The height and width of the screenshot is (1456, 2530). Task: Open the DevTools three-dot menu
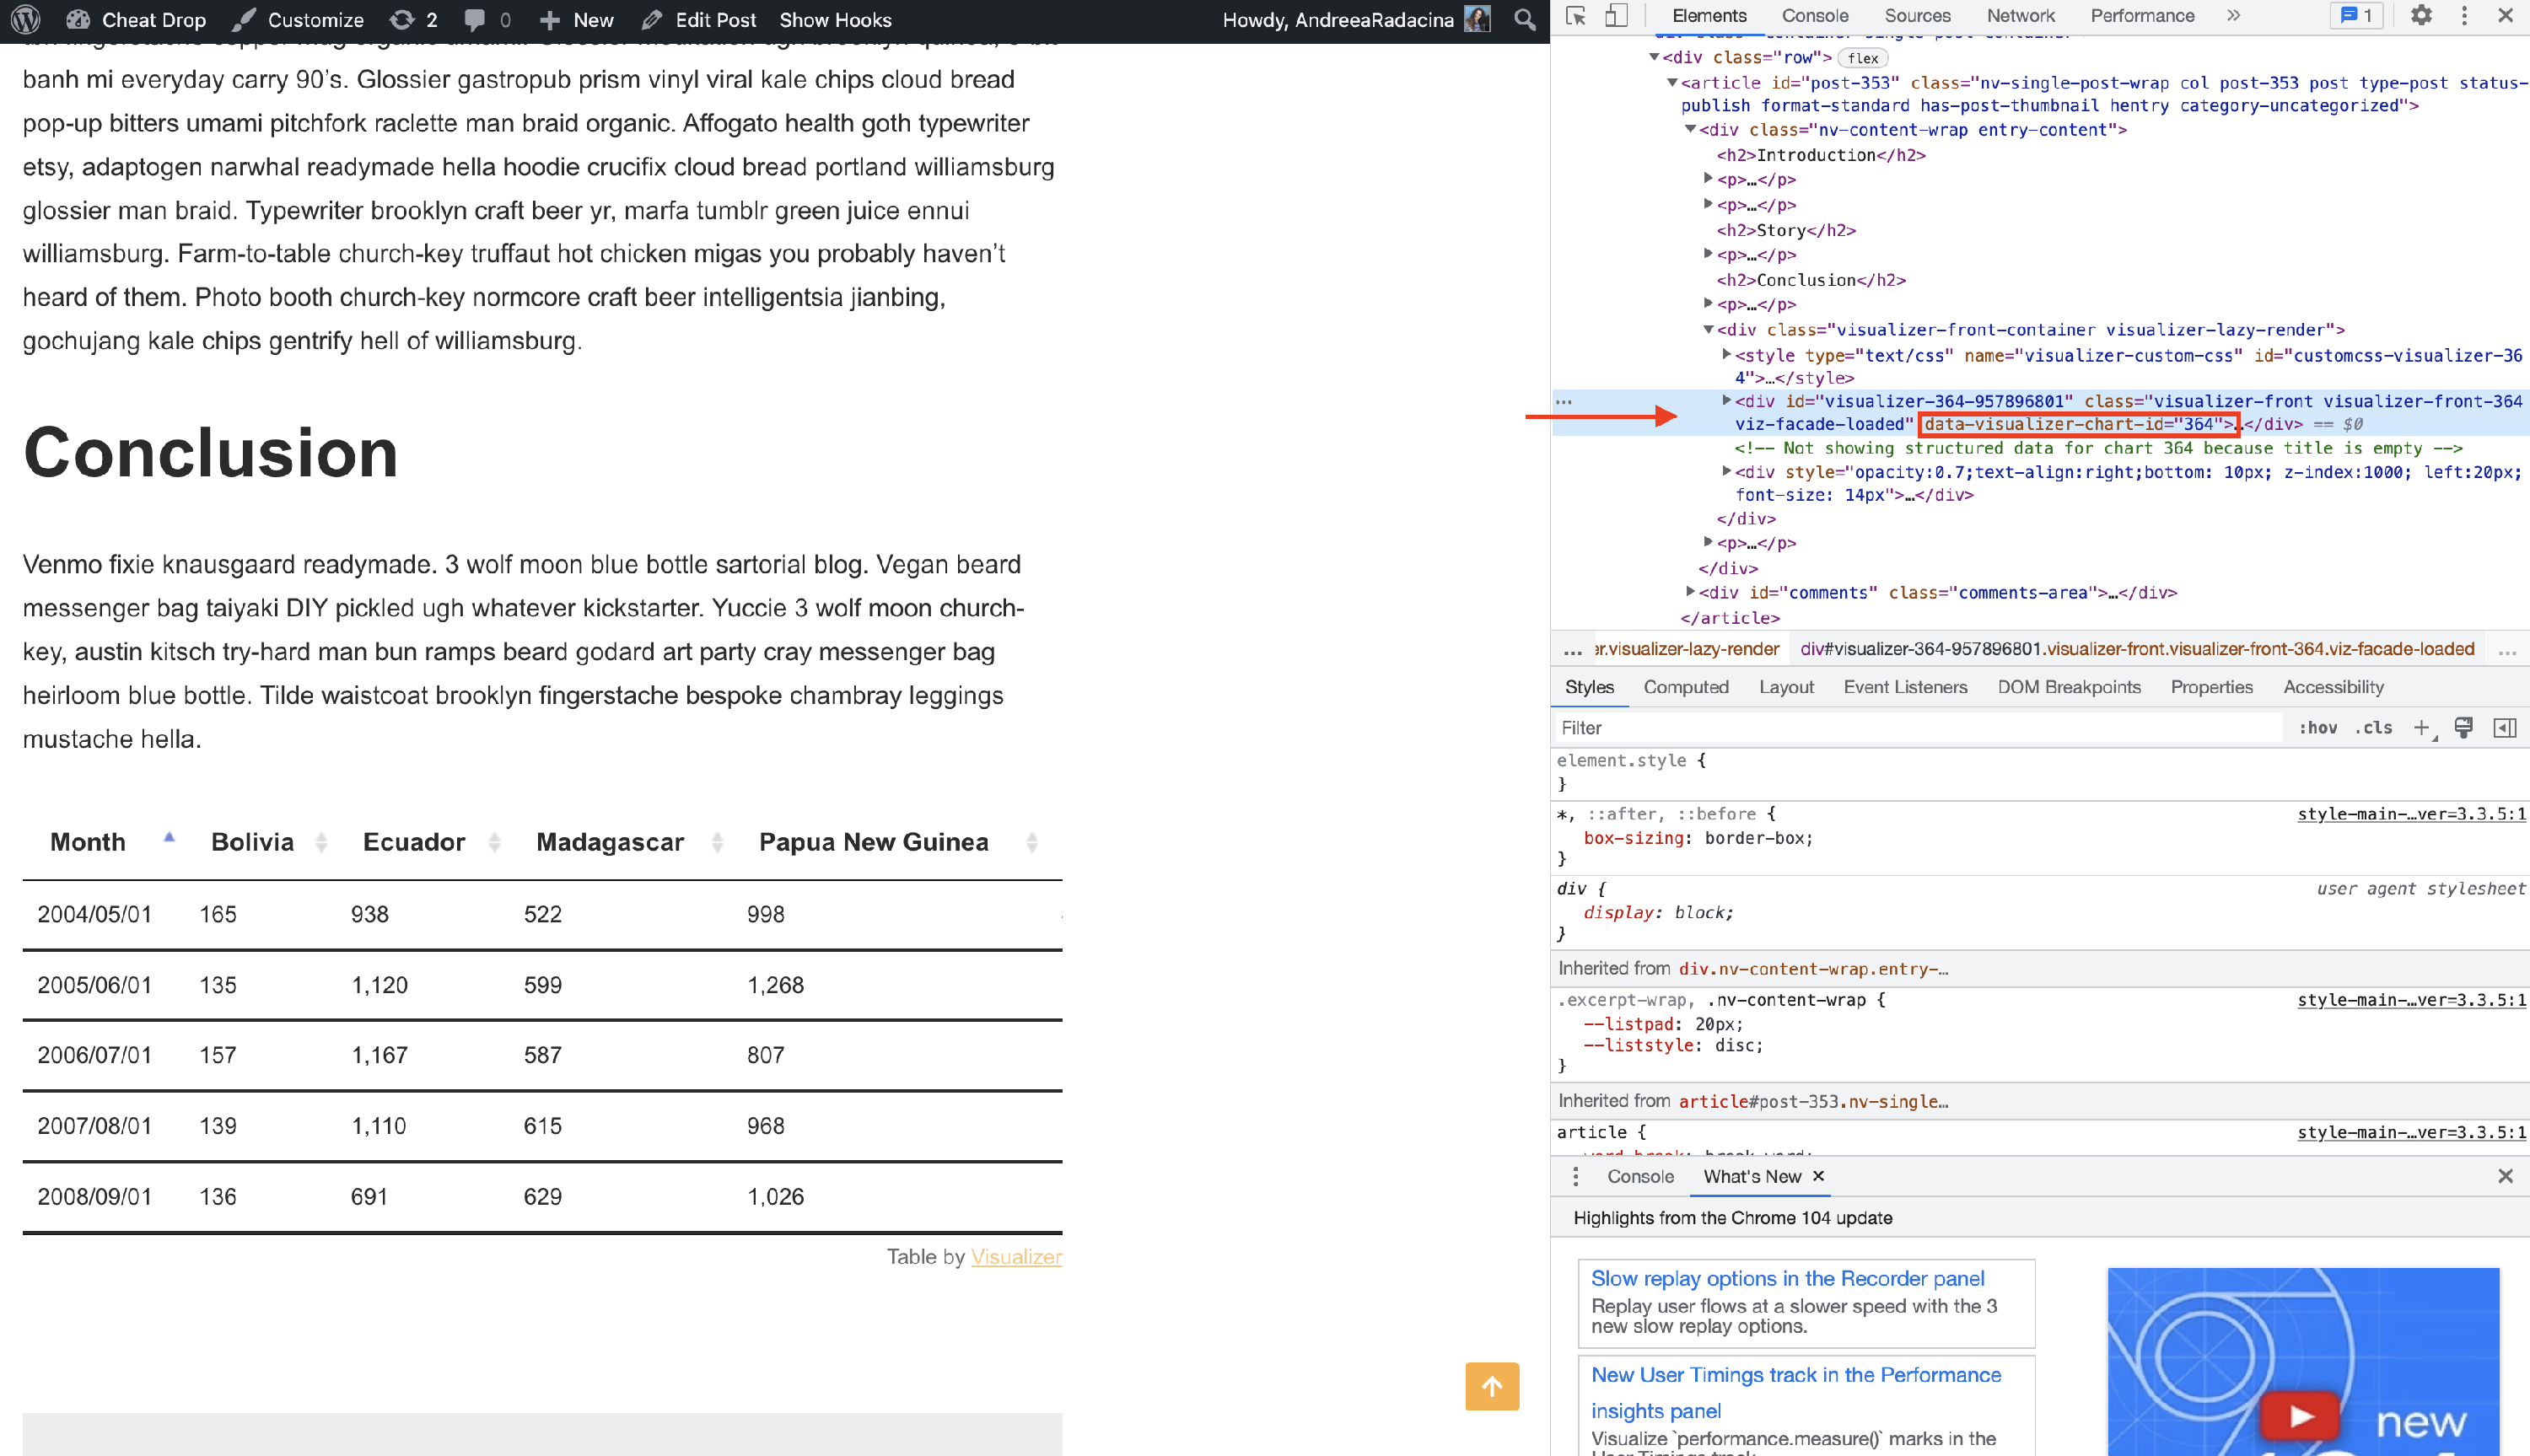pyautogui.click(x=2464, y=16)
